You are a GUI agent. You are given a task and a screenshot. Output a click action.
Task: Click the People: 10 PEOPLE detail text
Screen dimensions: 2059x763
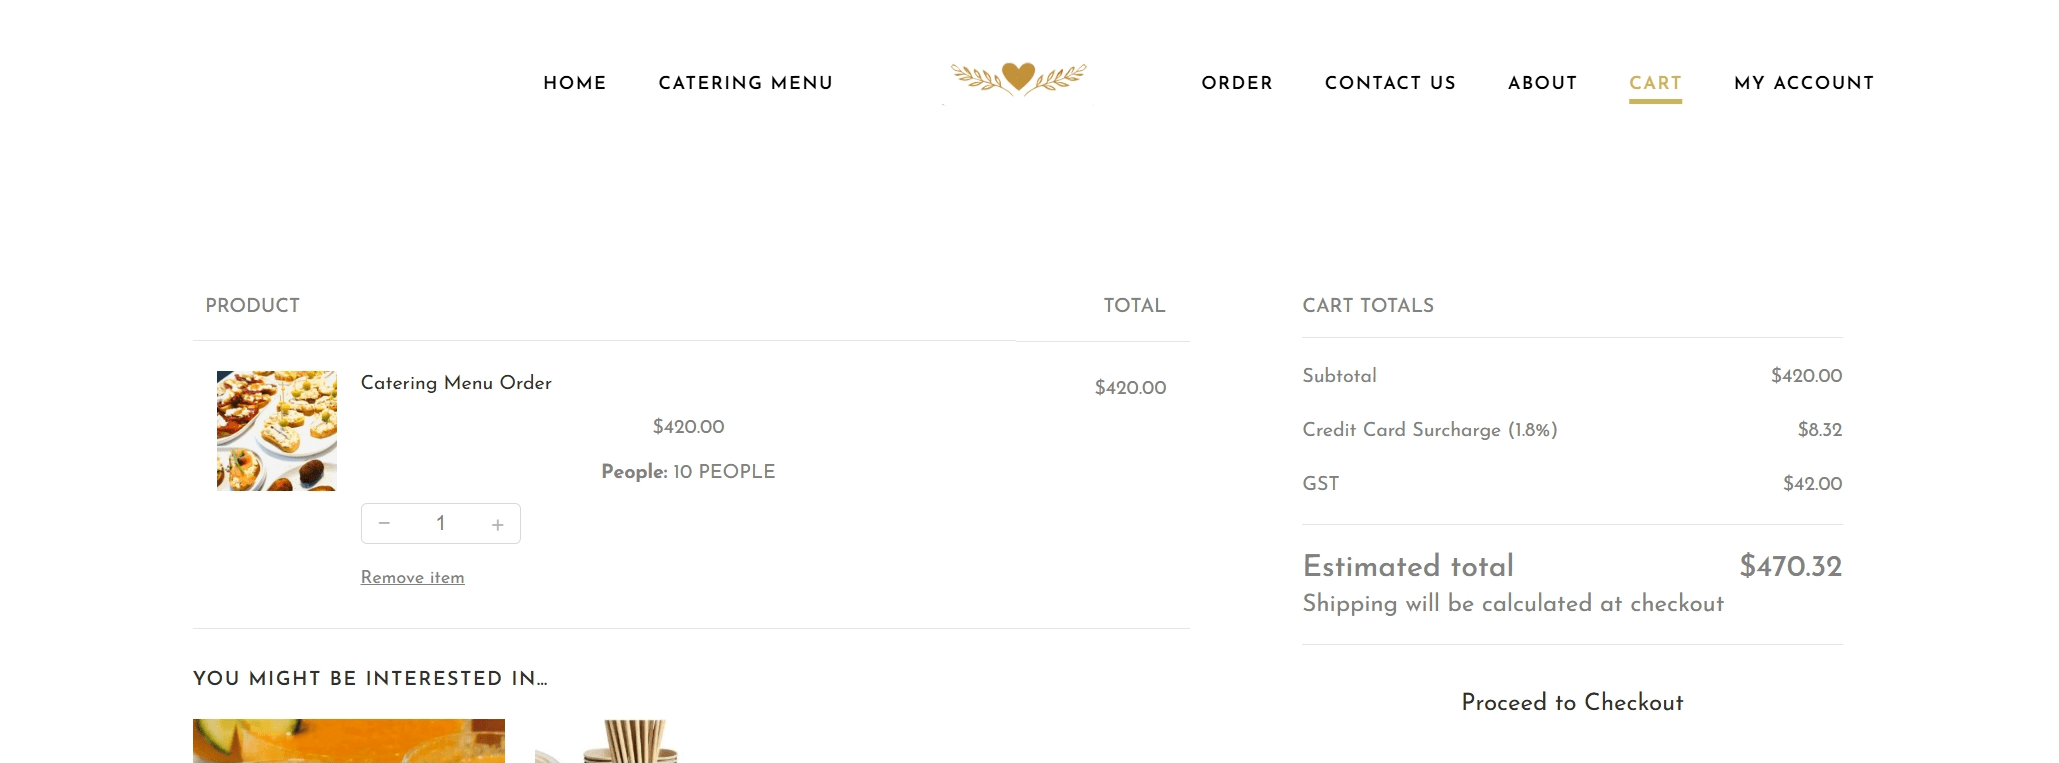pyautogui.click(x=688, y=471)
